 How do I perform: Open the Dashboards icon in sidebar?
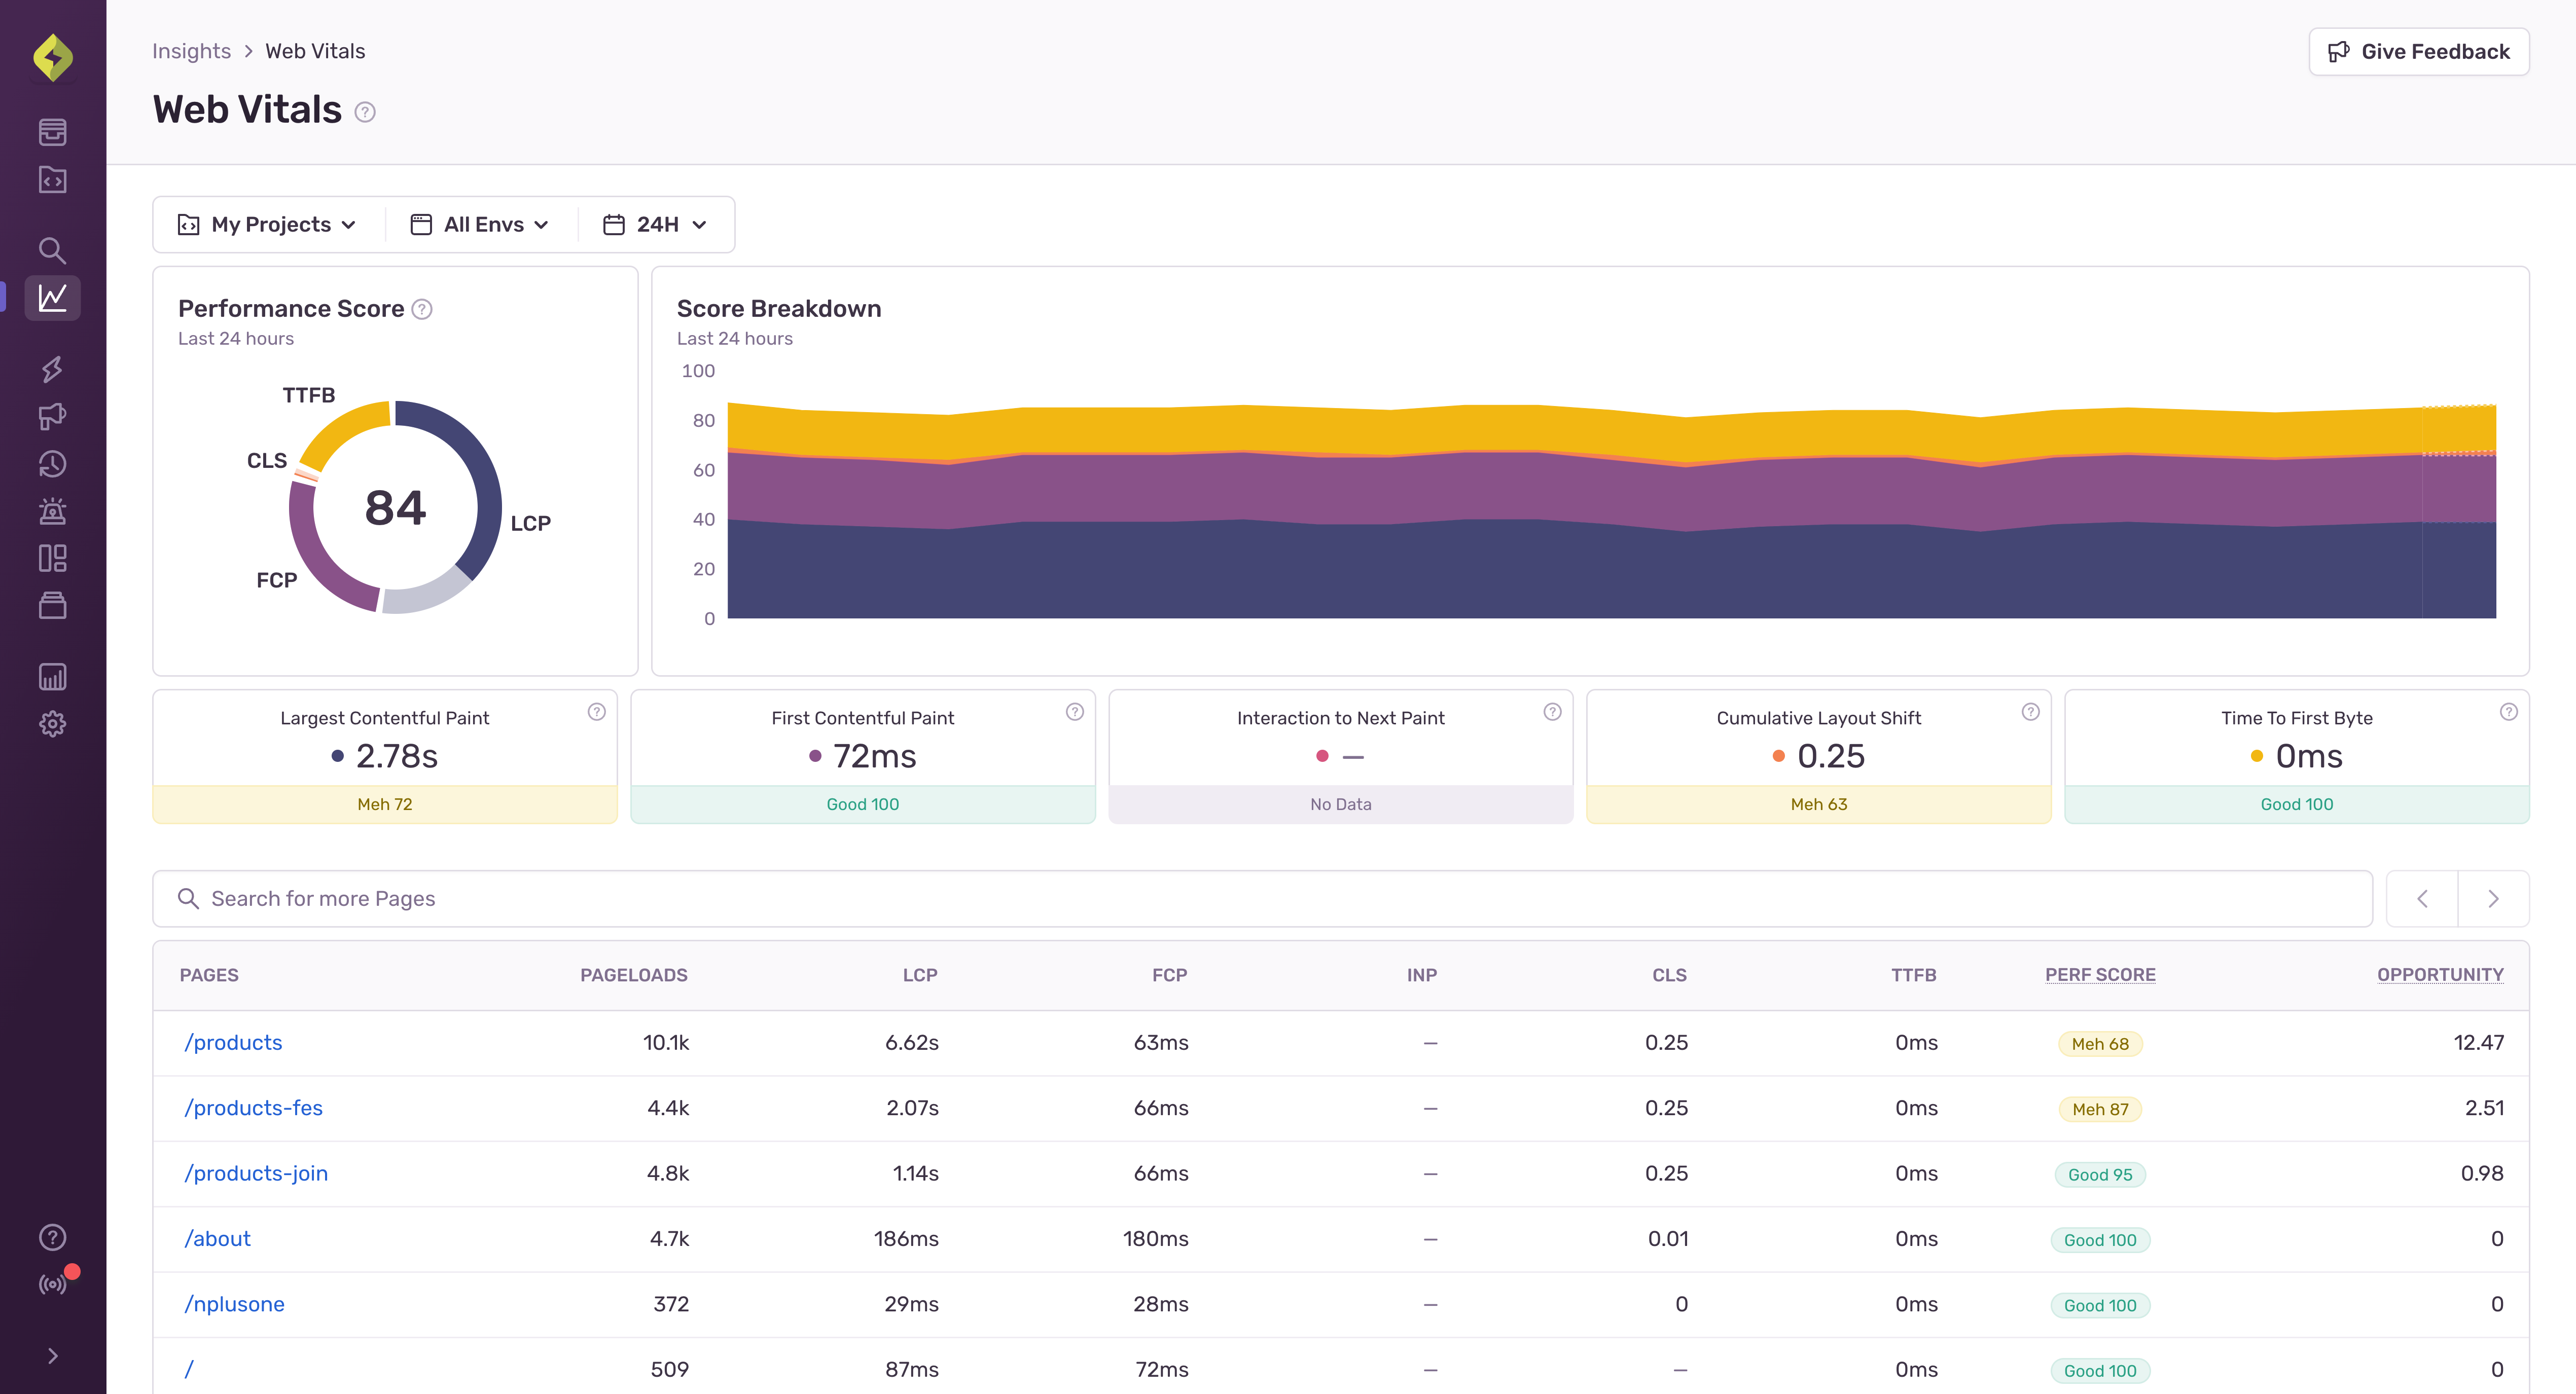[53, 558]
